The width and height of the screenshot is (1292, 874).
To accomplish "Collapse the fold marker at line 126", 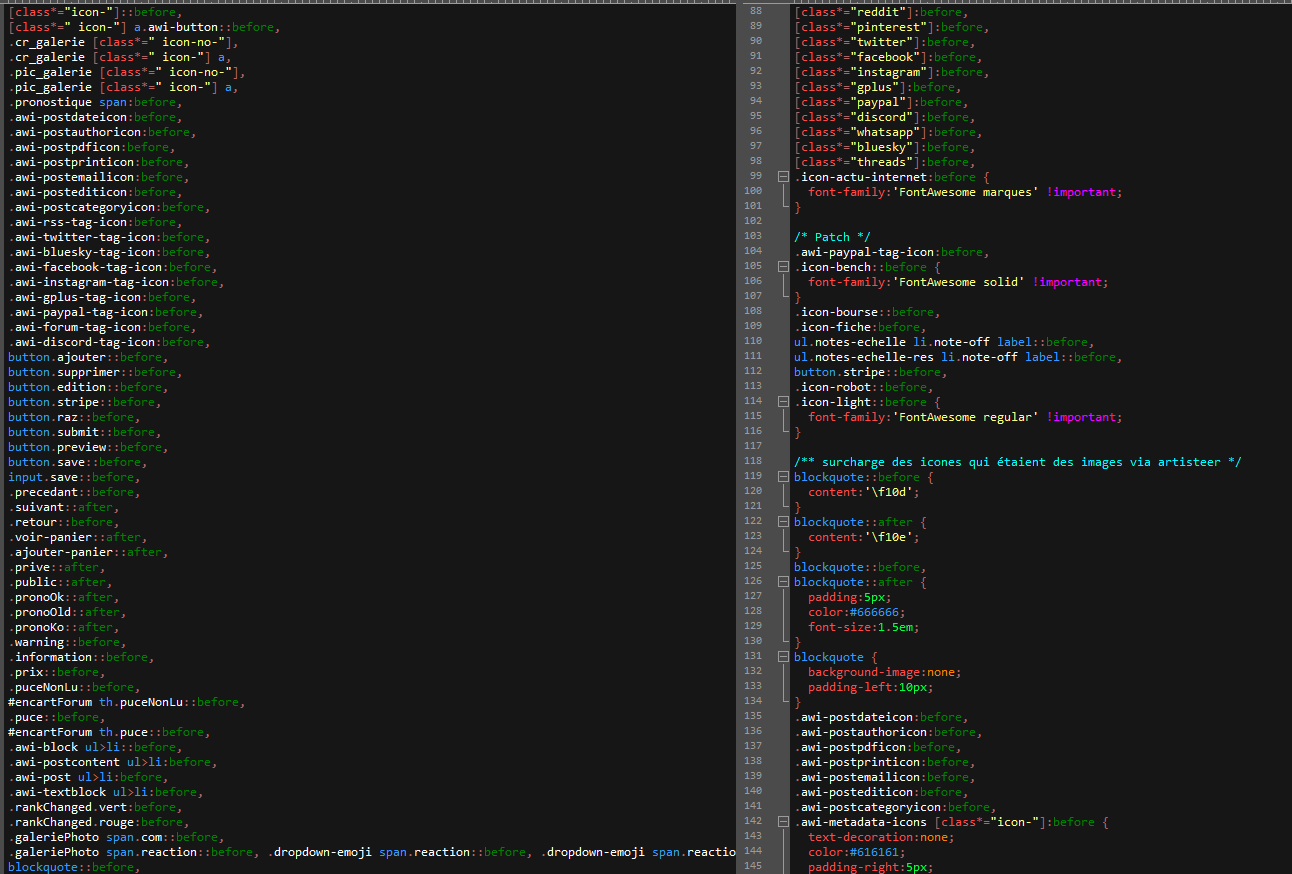I will (x=782, y=582).
